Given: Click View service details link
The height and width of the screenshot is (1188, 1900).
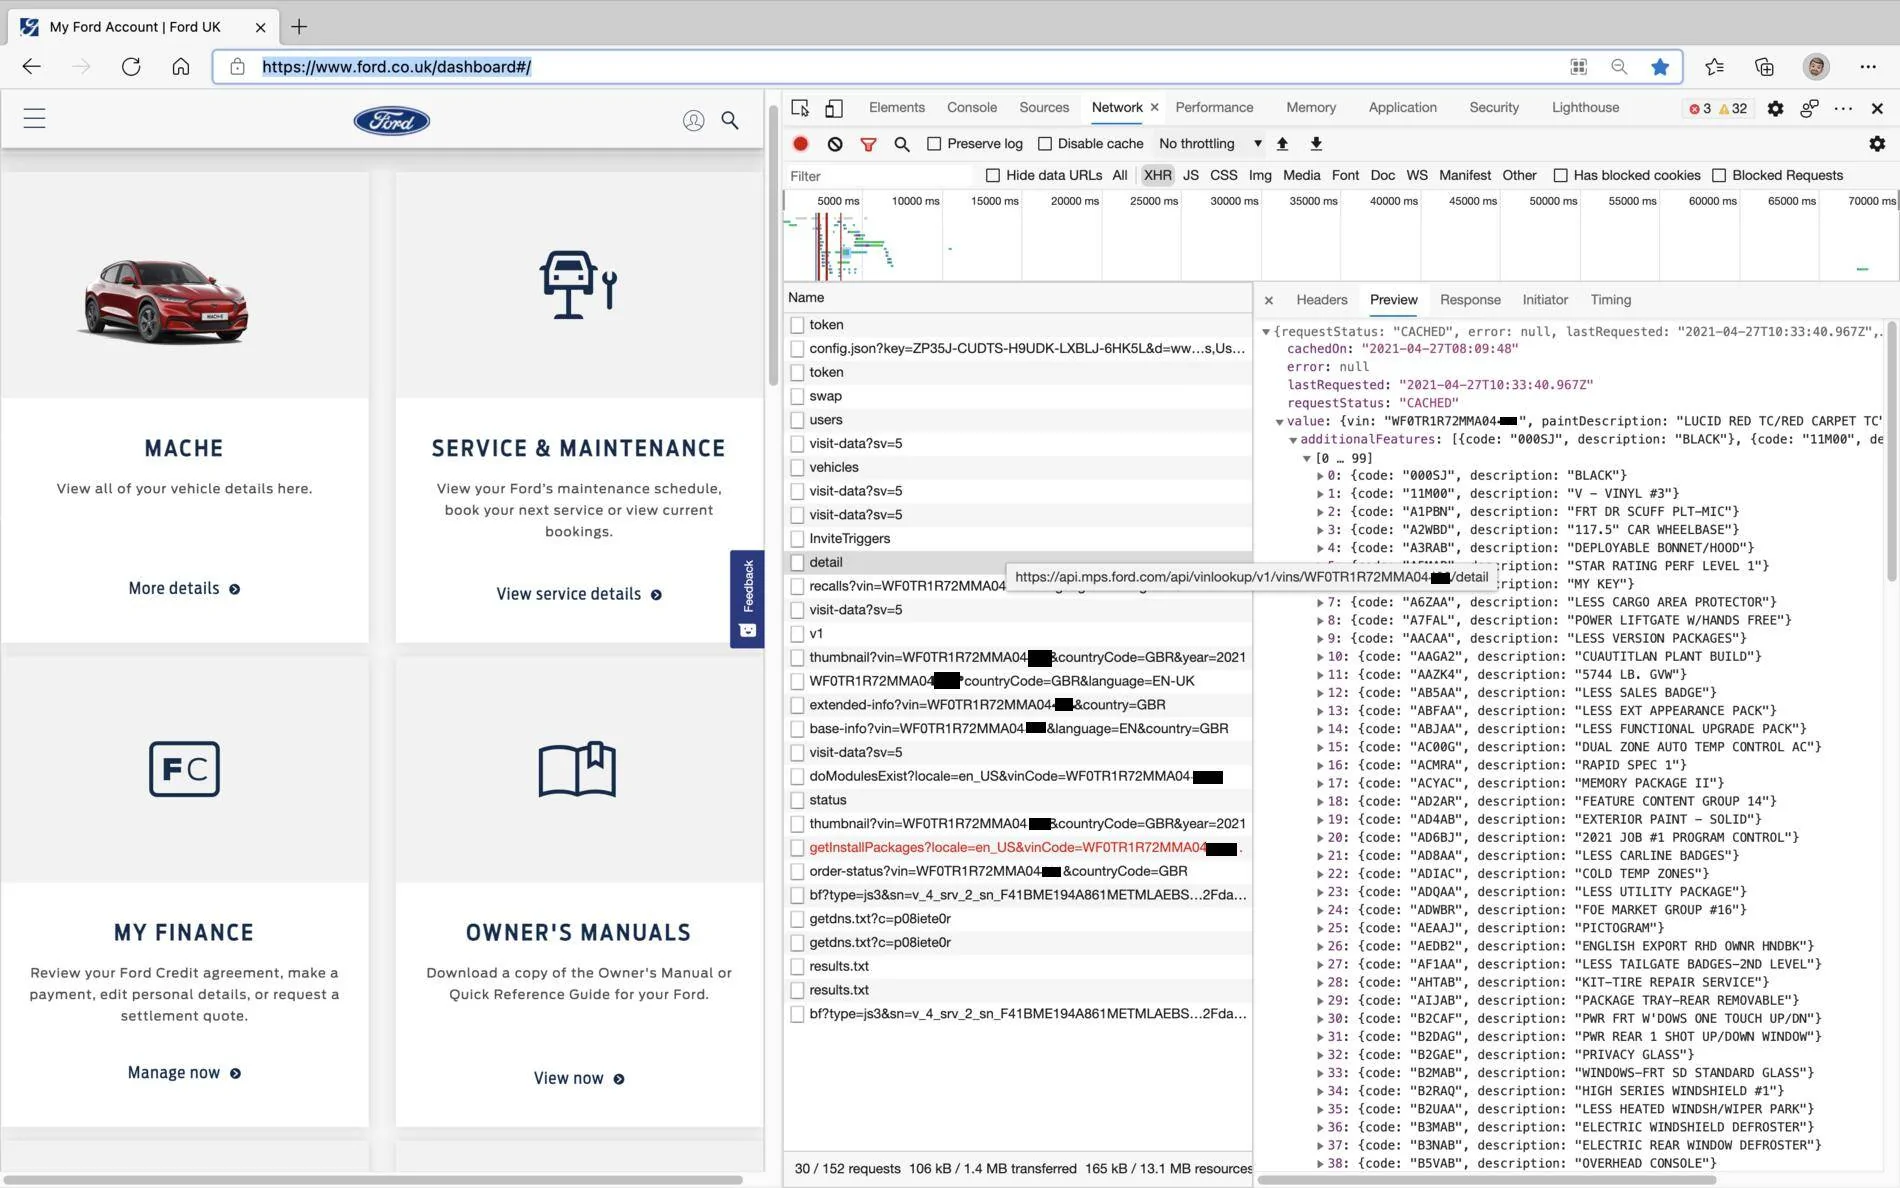Looking at the screenshot, I should pos(579,595).
